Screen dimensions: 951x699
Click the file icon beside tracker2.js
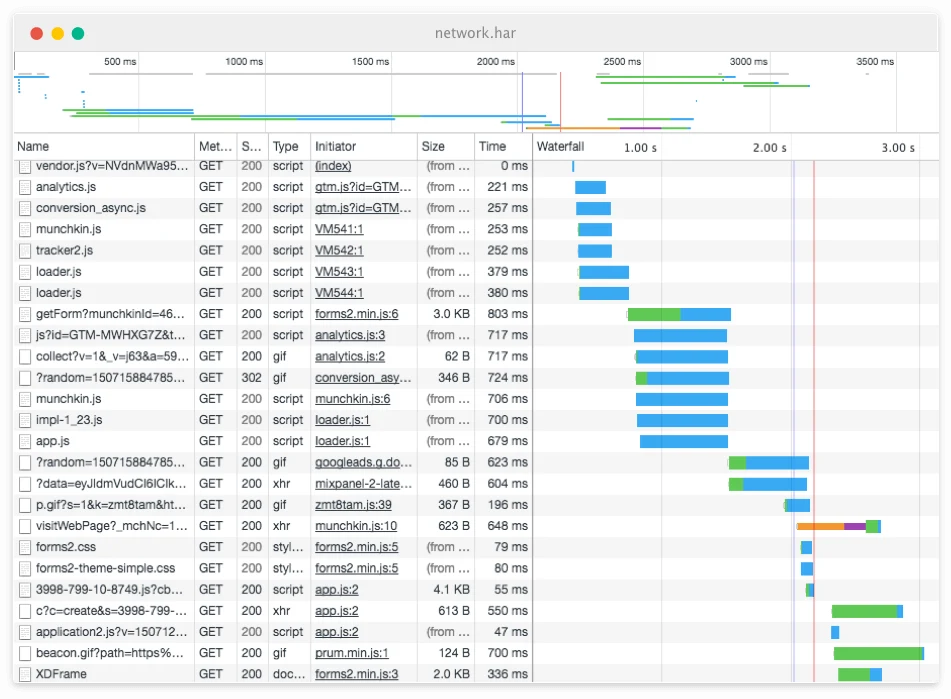pos(25,251)
